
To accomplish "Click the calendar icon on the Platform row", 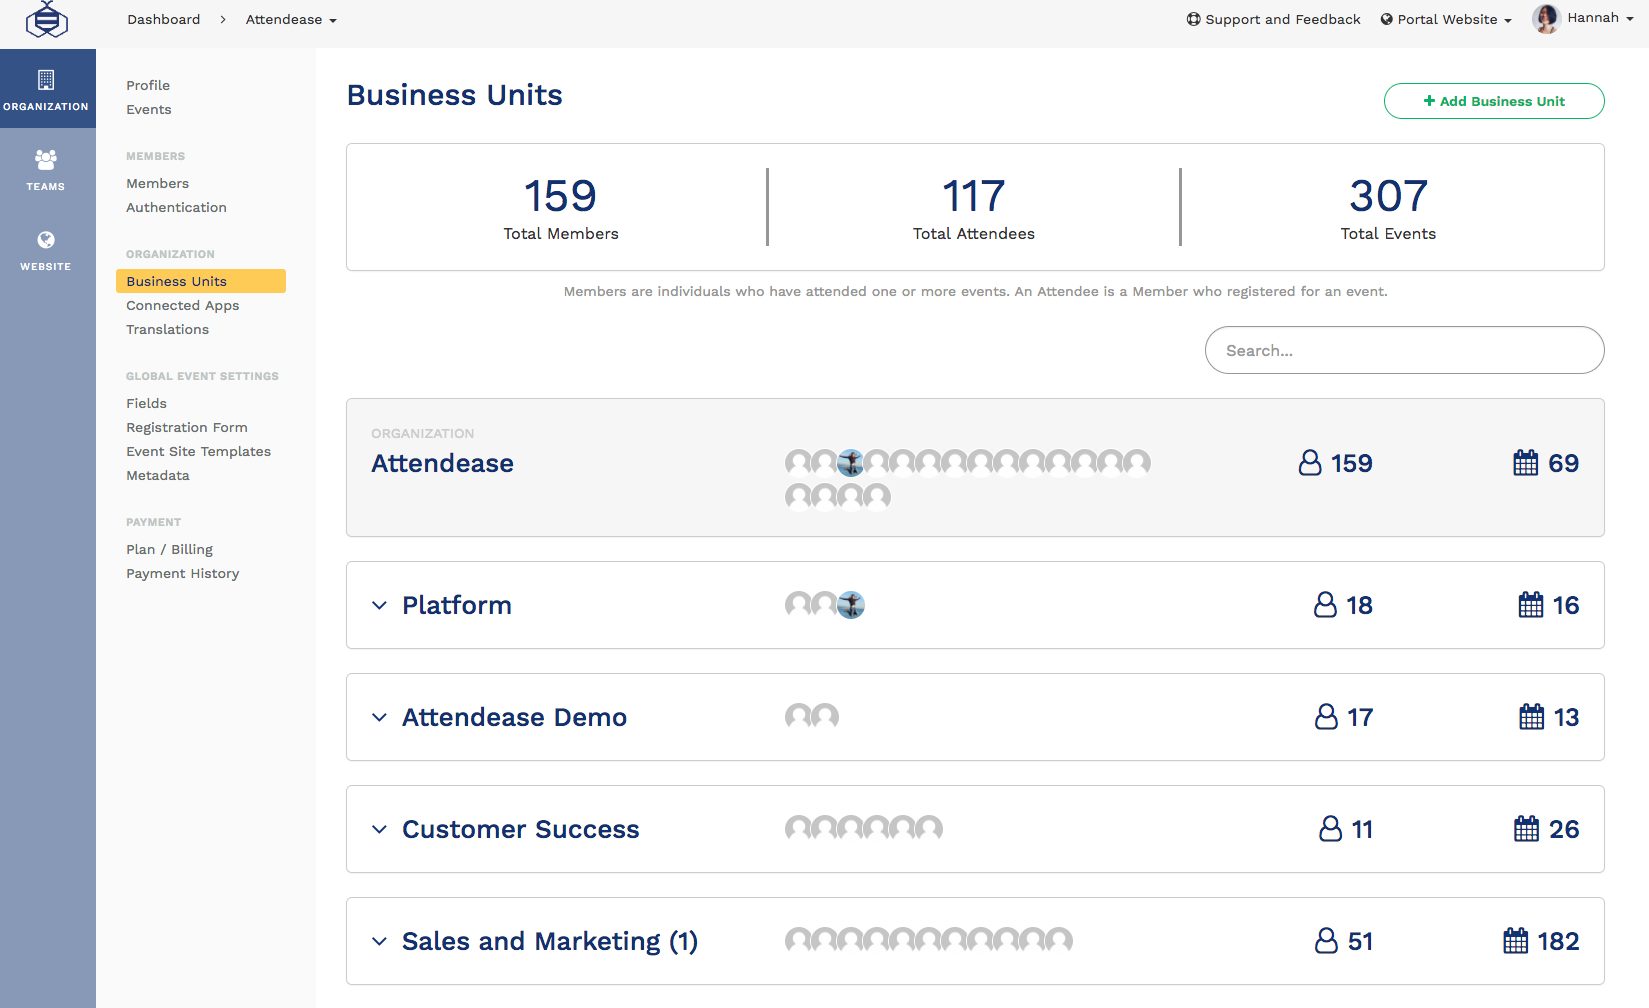I will coord(1529,604).
